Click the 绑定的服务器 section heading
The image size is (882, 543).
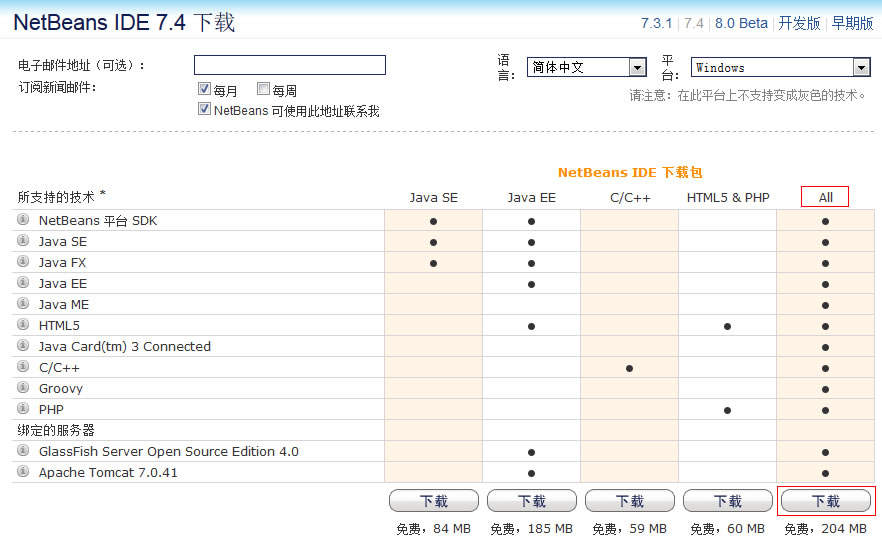[56, 430]
